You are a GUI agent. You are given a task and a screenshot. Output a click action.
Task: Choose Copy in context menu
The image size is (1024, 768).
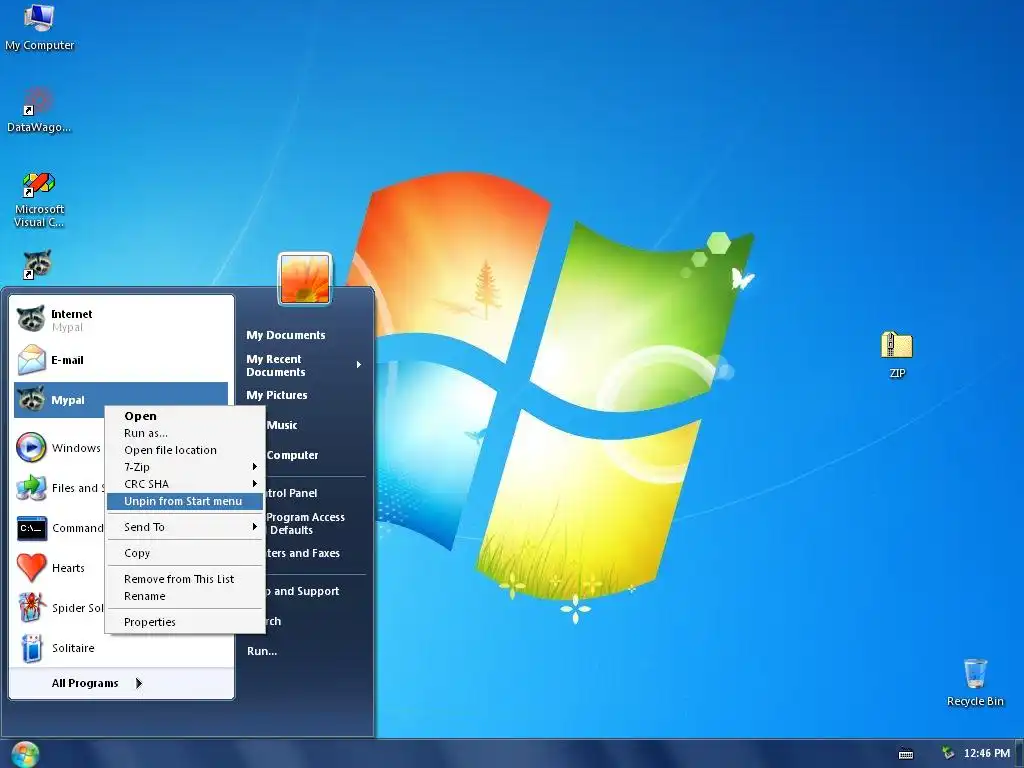(185, 553)
